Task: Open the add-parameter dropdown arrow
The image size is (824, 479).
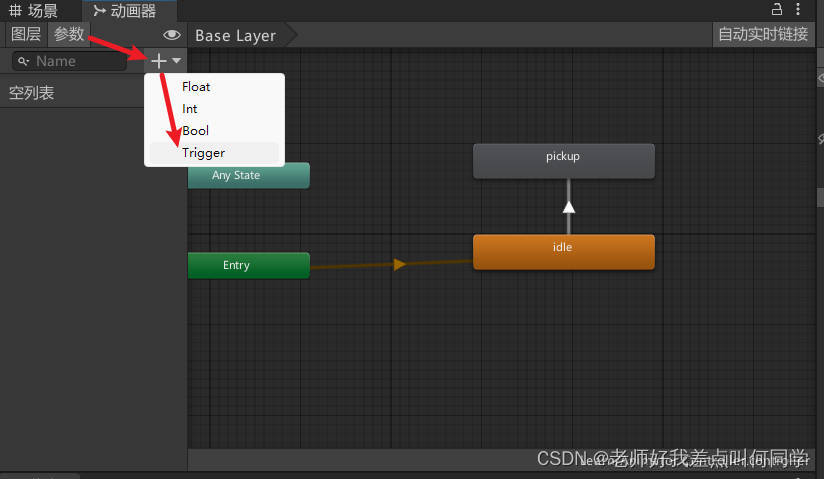Action: coord(177,61)
